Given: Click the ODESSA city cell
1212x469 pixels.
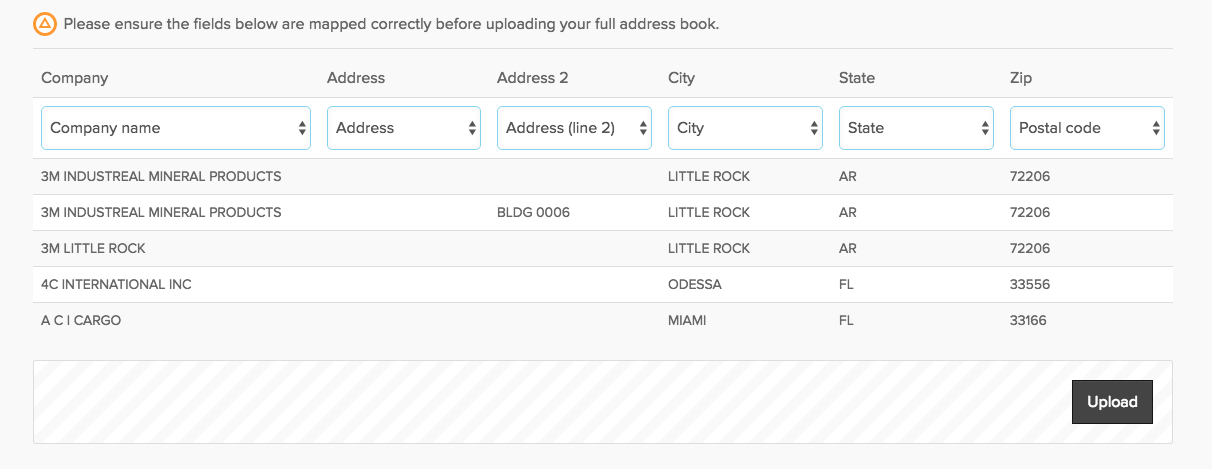Looking at the screenshot, I should coord(695,285).
